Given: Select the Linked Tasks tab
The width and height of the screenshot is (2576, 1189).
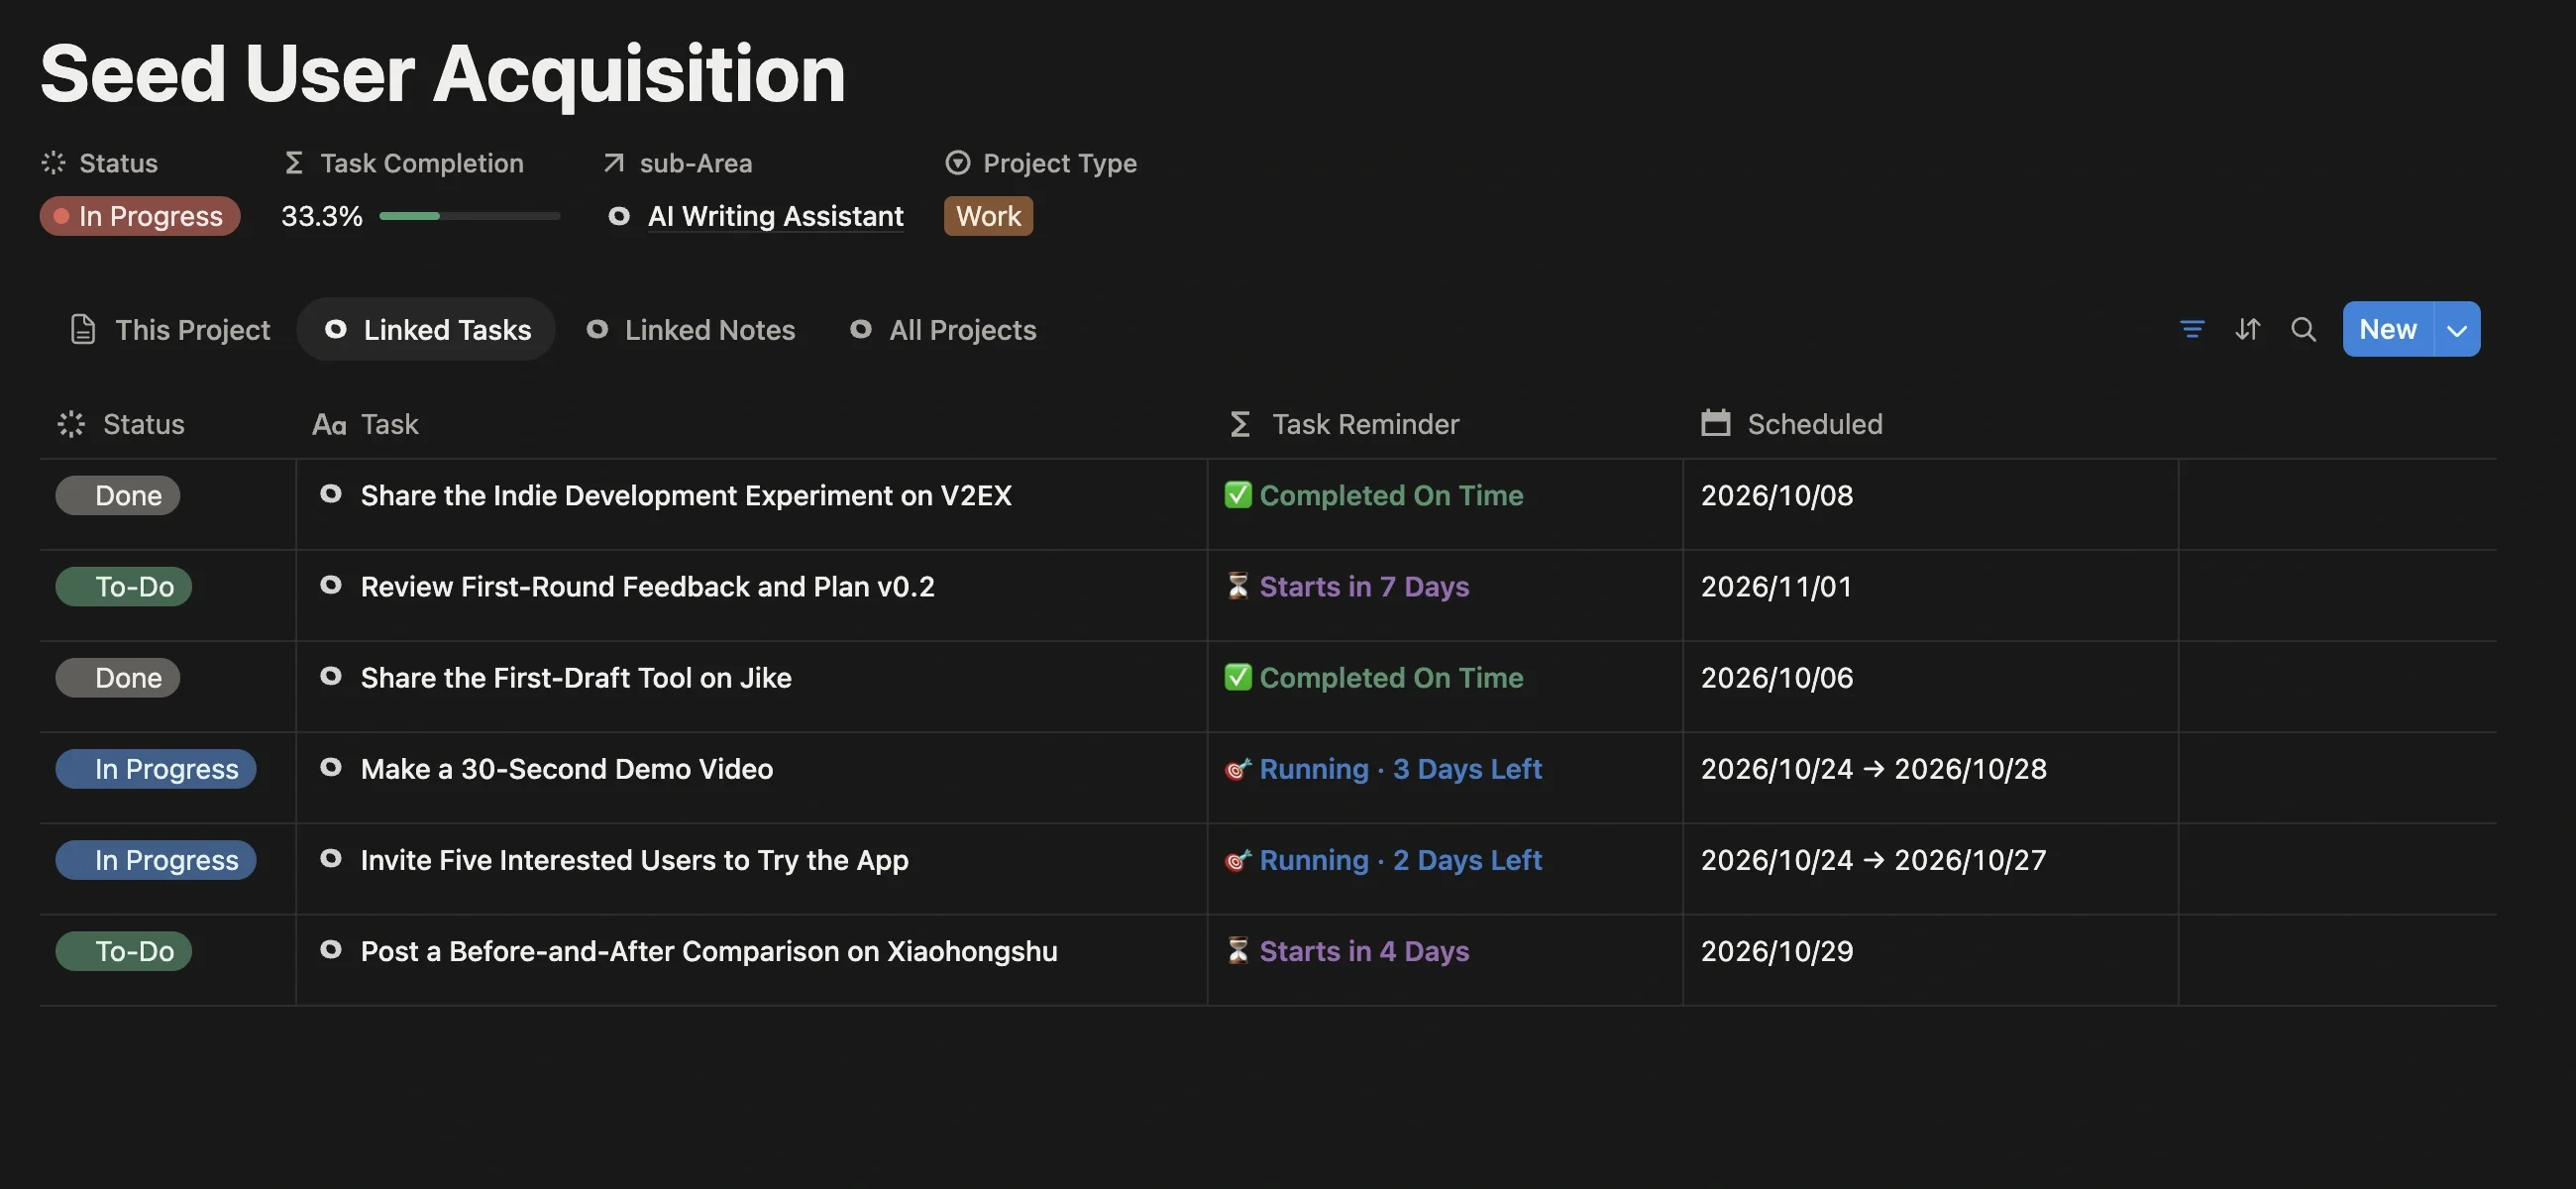Looking at the screenshot, I should pos(427,329).
